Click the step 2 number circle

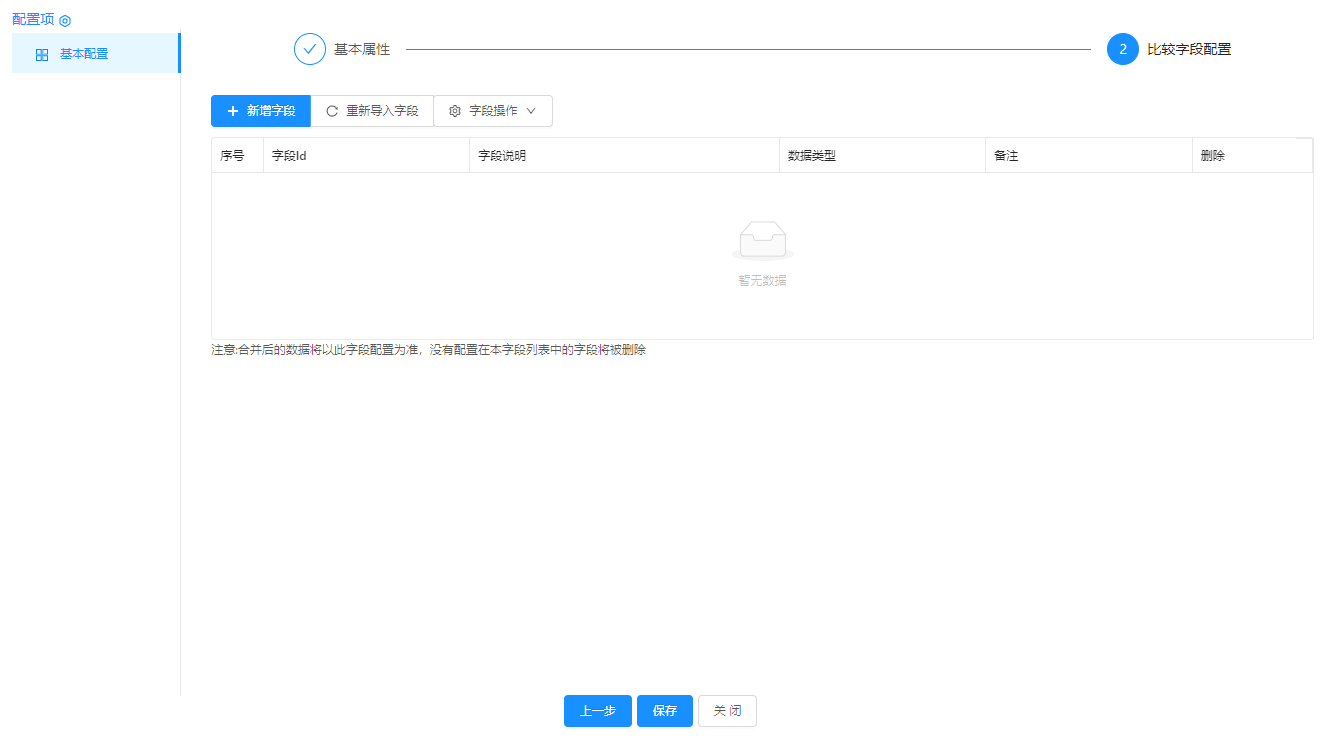(x=1123, y=49)
